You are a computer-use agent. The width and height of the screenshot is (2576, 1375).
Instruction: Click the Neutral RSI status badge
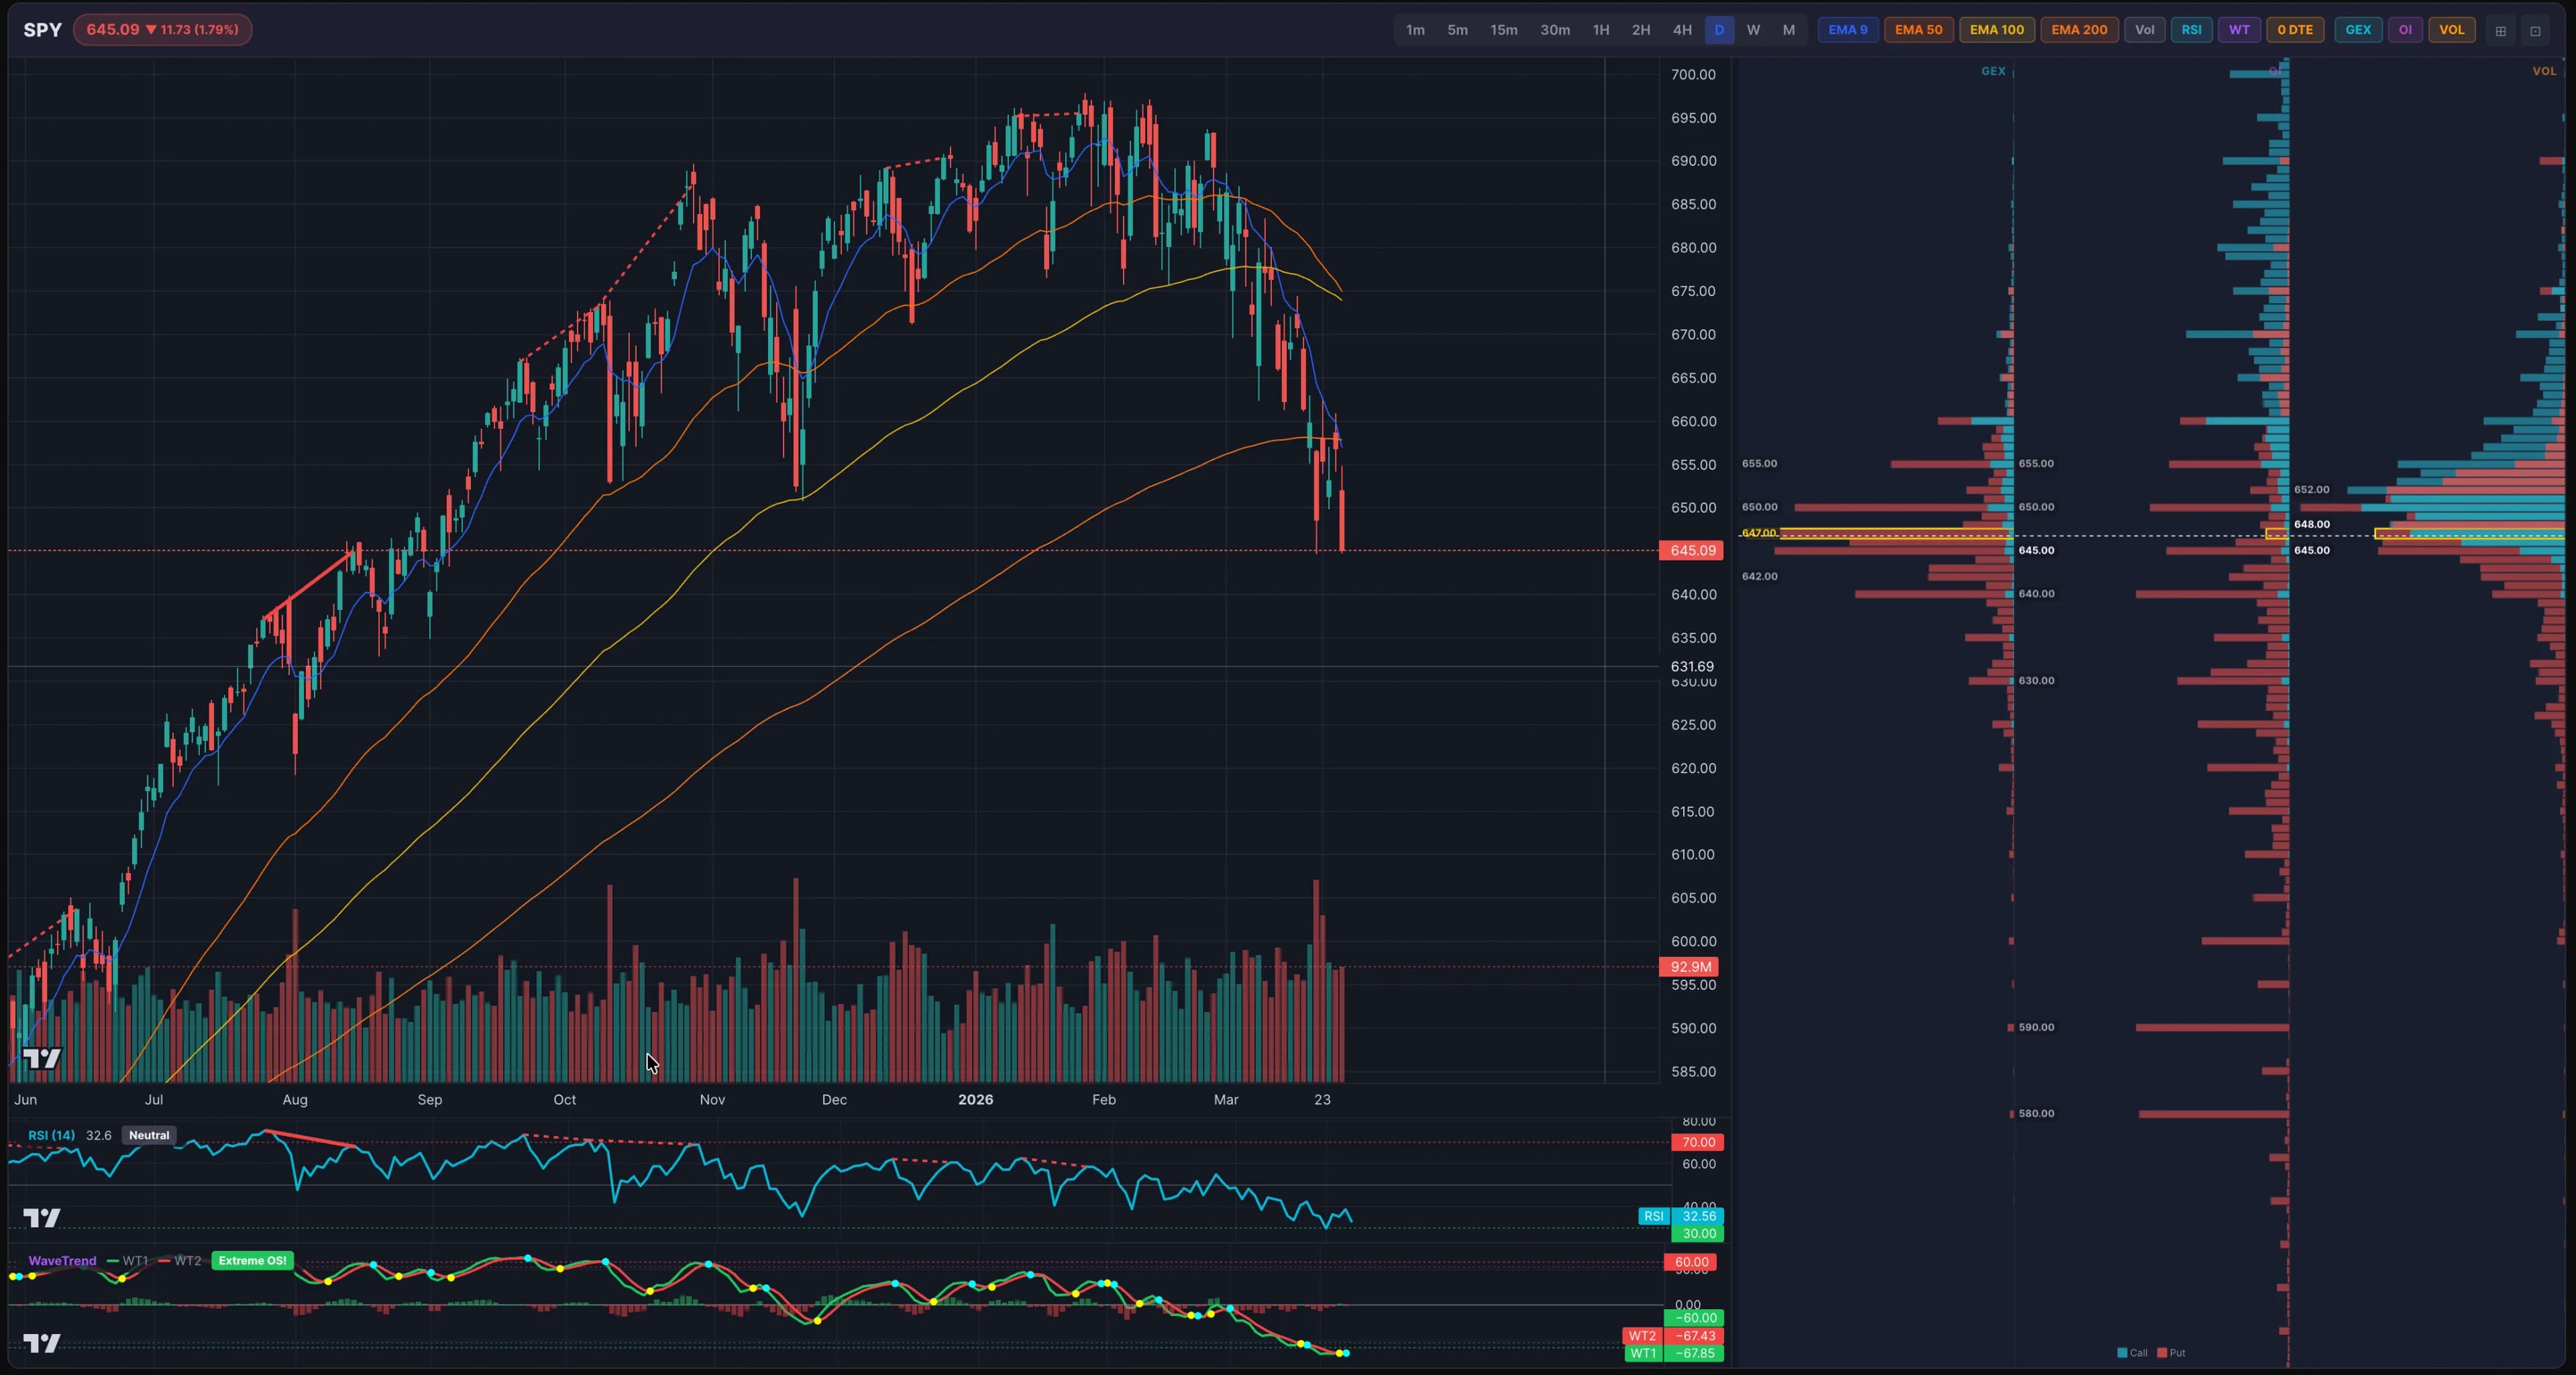[149, 1135]
